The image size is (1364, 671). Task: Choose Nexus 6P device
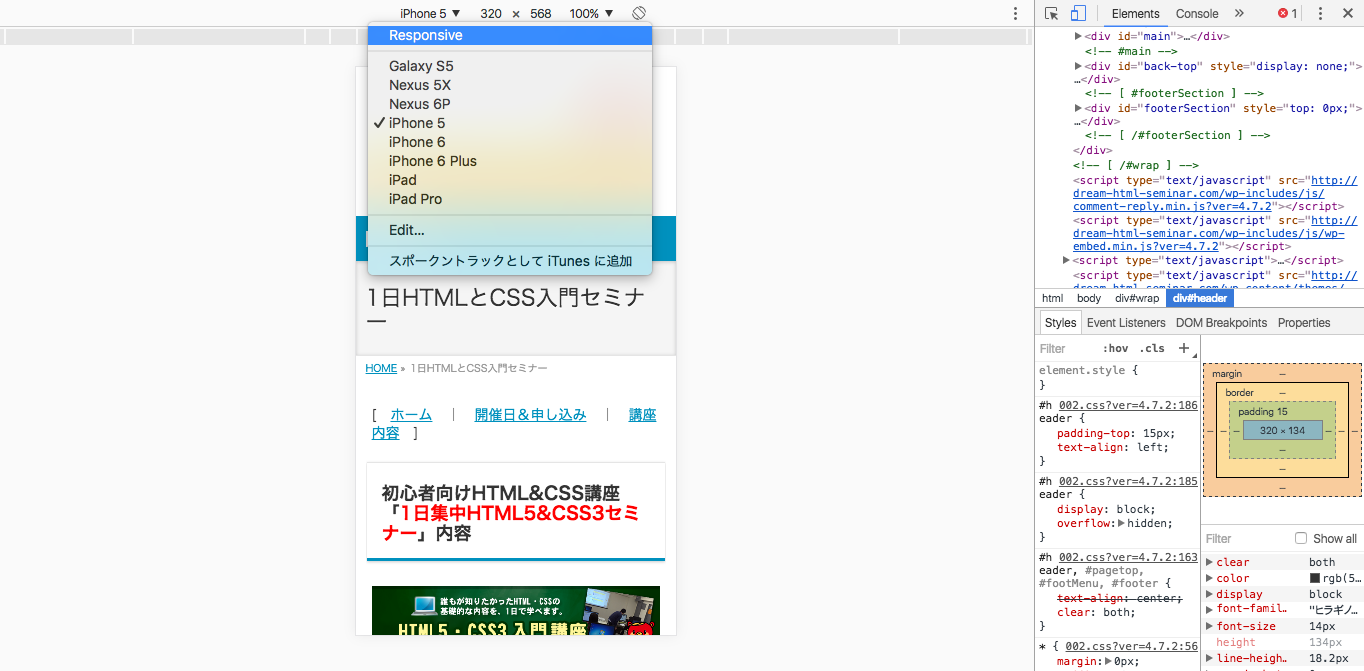509,104
